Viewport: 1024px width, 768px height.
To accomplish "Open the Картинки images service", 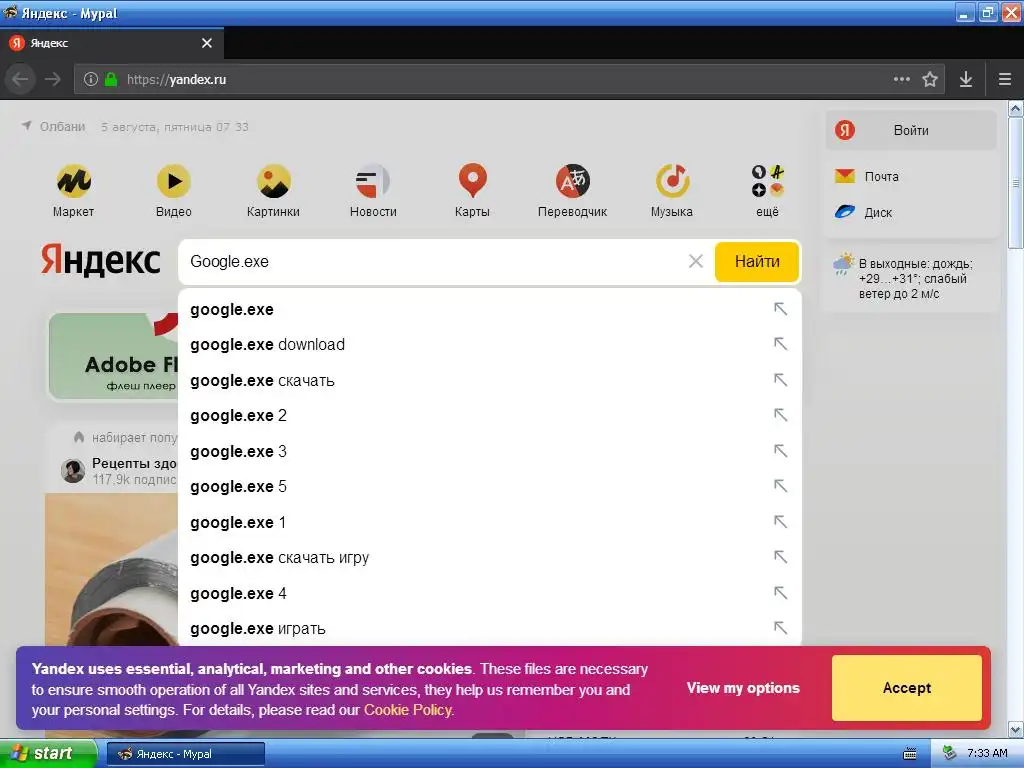I will (274, 182).
